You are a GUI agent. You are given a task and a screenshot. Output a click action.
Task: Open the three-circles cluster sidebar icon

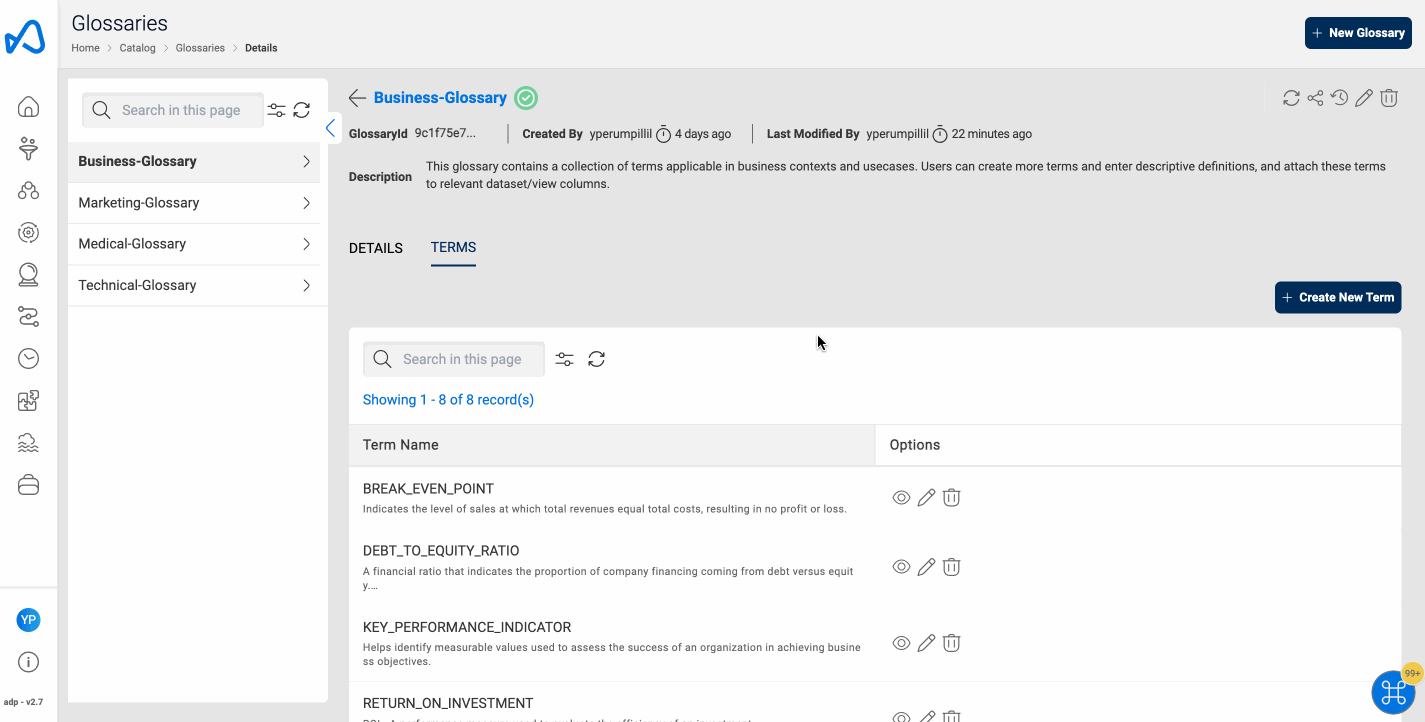(x=29, y=191)
